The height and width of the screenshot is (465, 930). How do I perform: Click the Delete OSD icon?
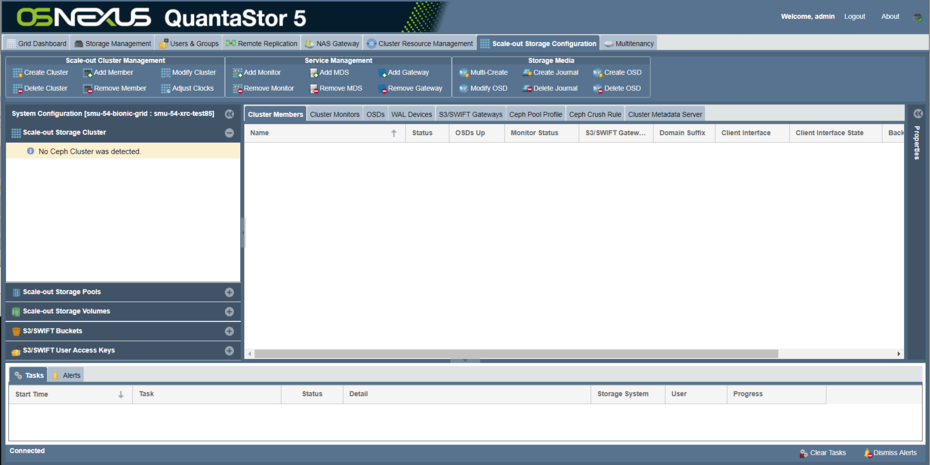pos(598,89)
